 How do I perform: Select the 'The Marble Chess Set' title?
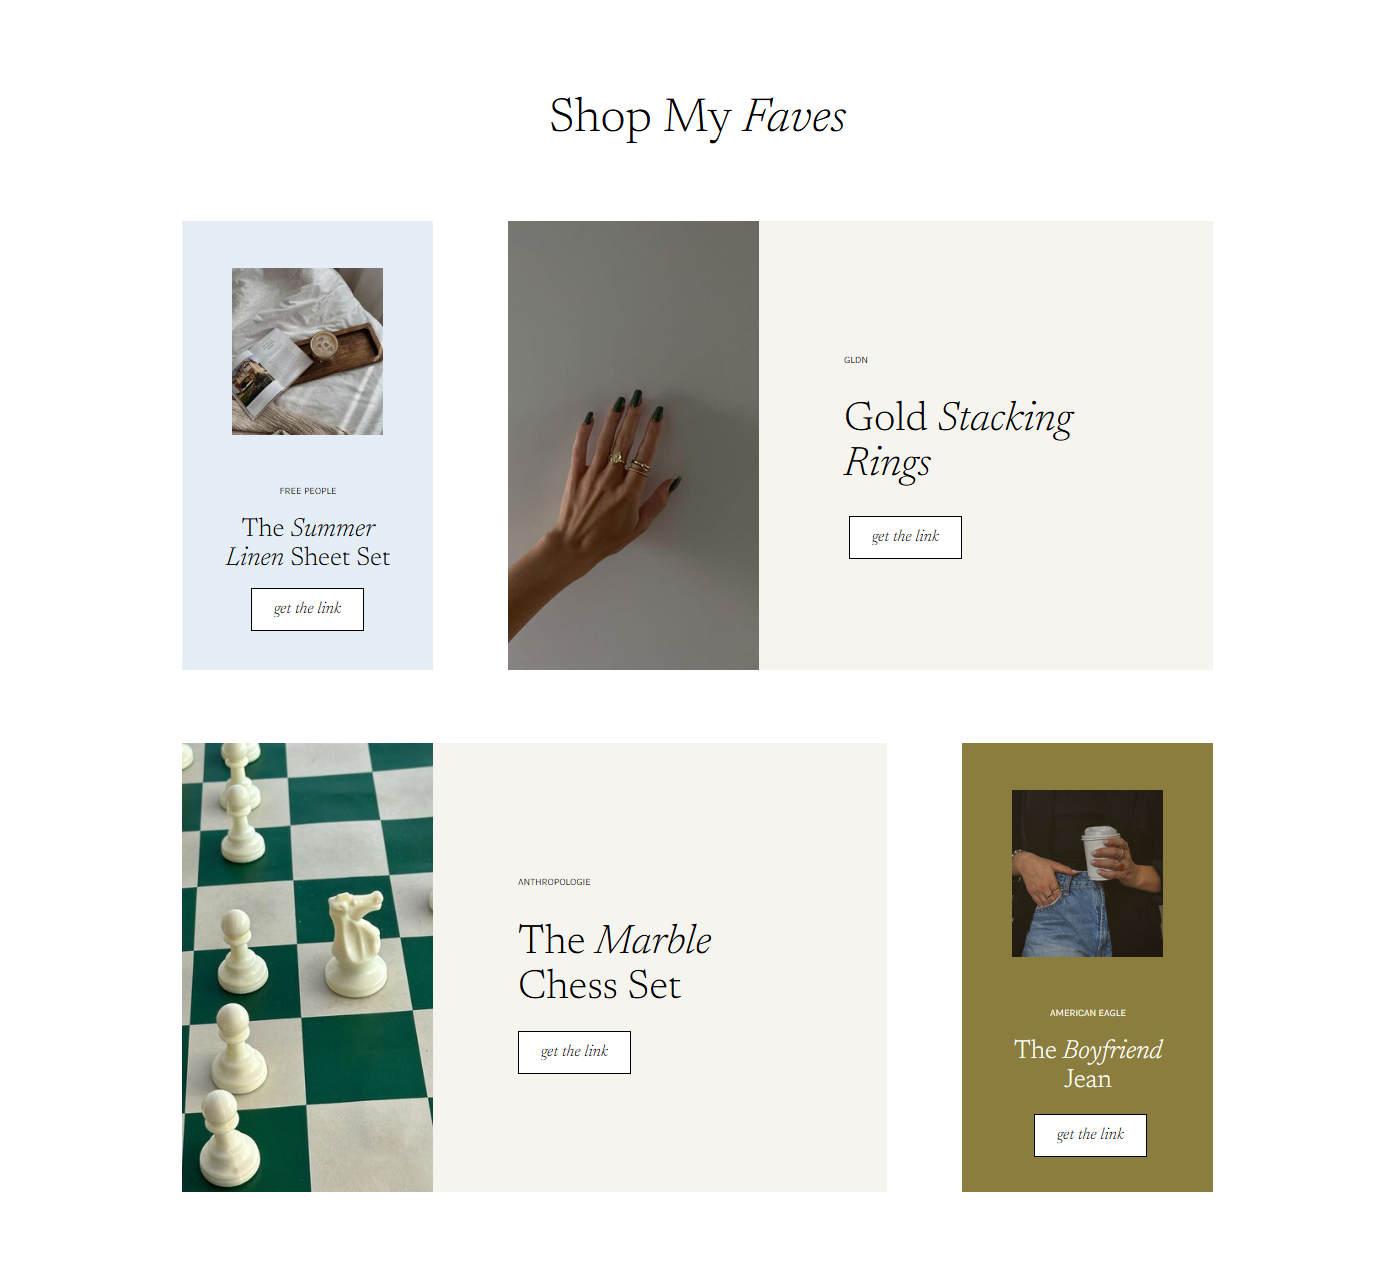coord(615,962)
